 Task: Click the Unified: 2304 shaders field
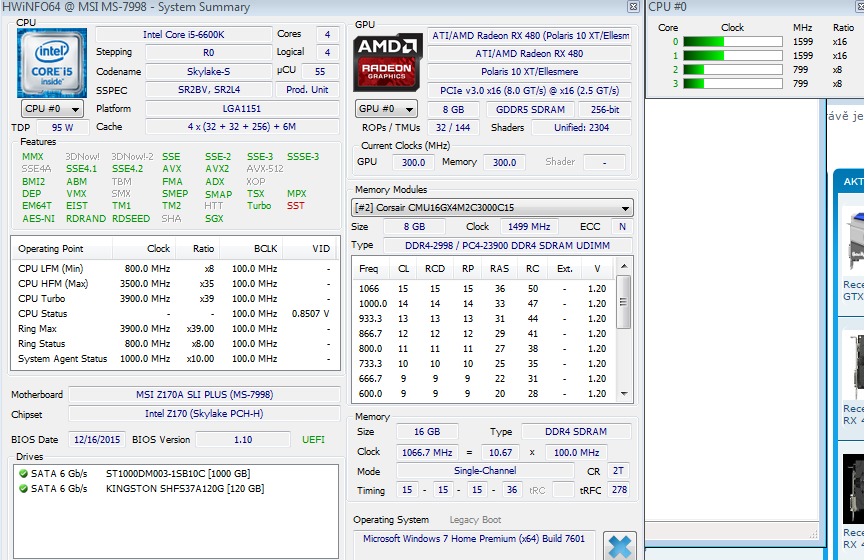click(x=581, y=128)
